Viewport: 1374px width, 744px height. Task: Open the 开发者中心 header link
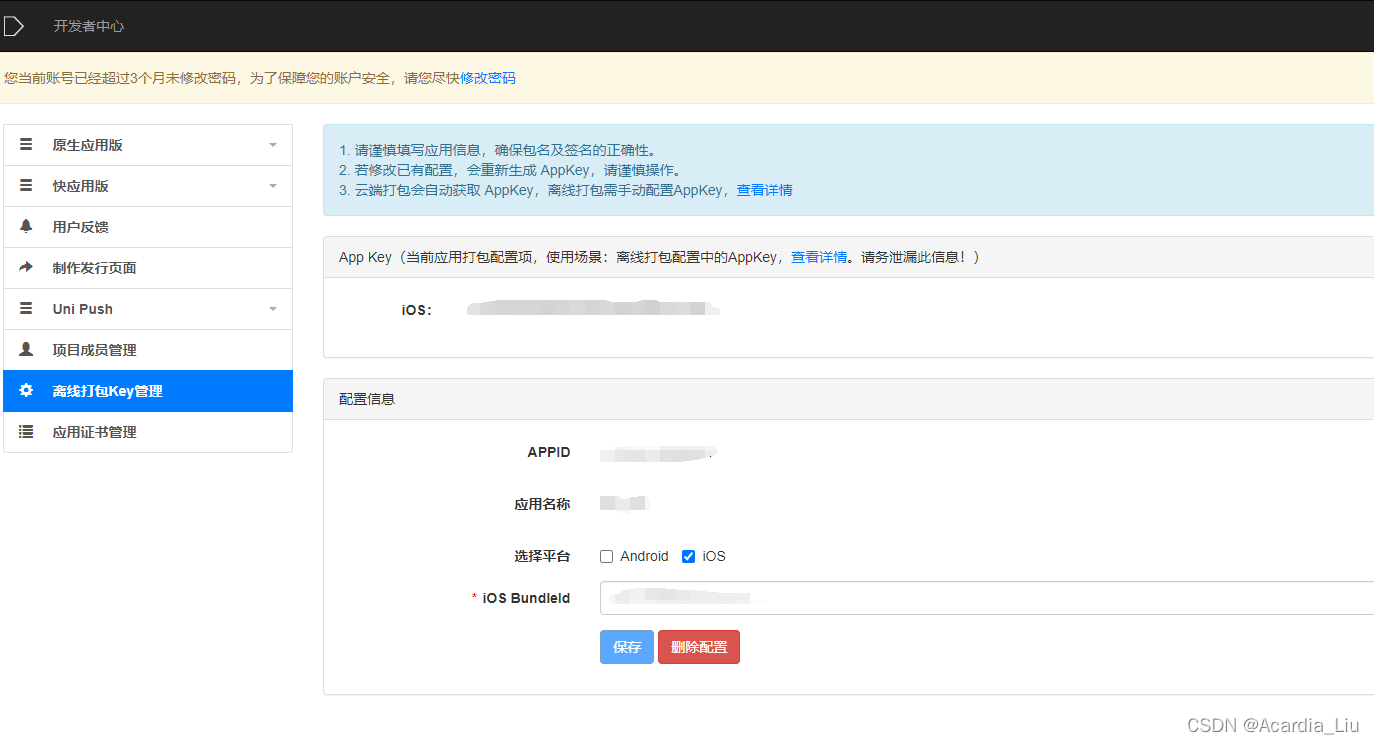(x=89, y=26)
